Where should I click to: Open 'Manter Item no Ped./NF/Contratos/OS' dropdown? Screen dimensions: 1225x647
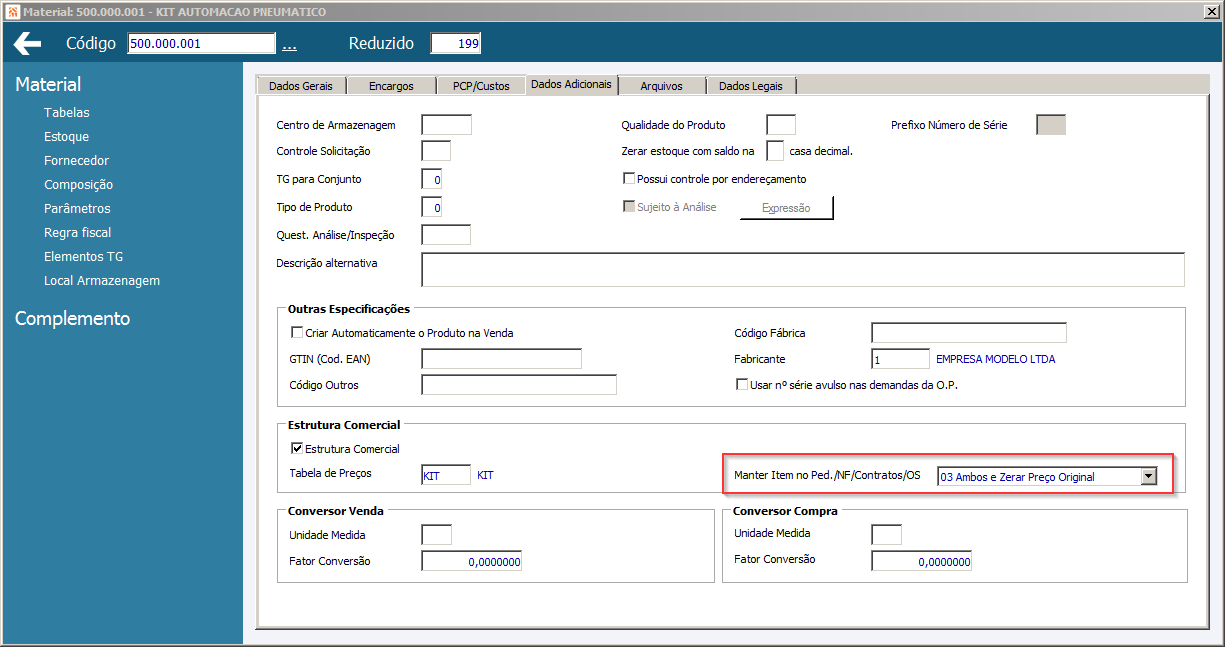(1149, 477)
